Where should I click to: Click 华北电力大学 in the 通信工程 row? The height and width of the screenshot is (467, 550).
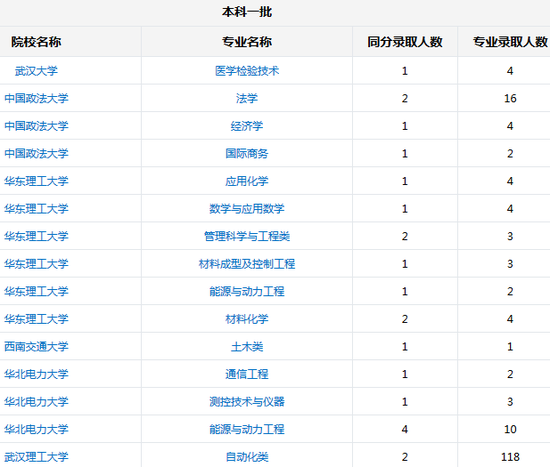pos(36,374)
